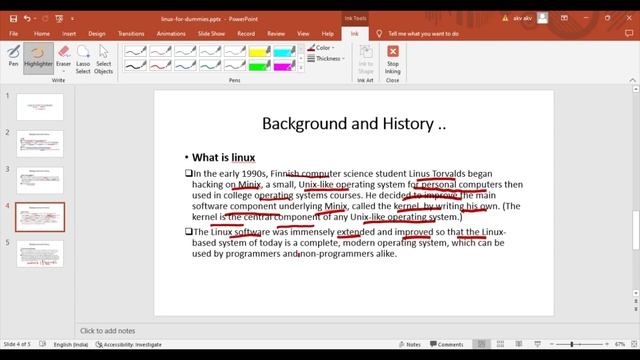
Task: Open ribbon display options icon
Action: click(564, 18)
